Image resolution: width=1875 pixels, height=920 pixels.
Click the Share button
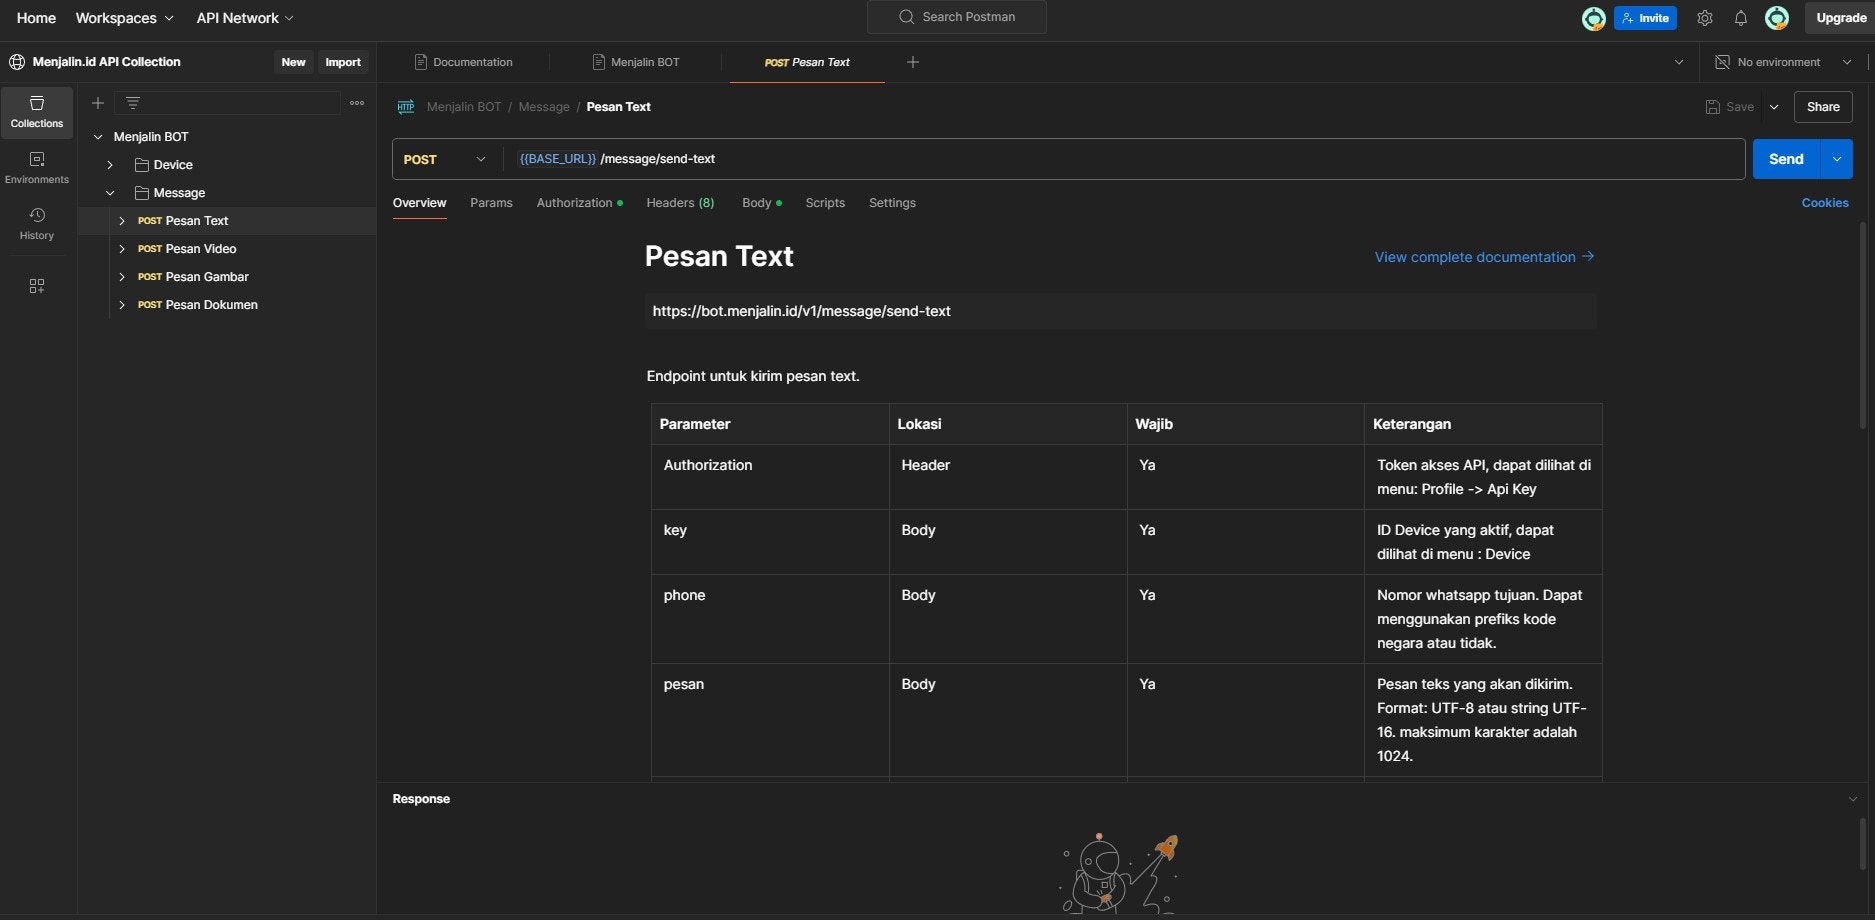tap(1823, 107)
